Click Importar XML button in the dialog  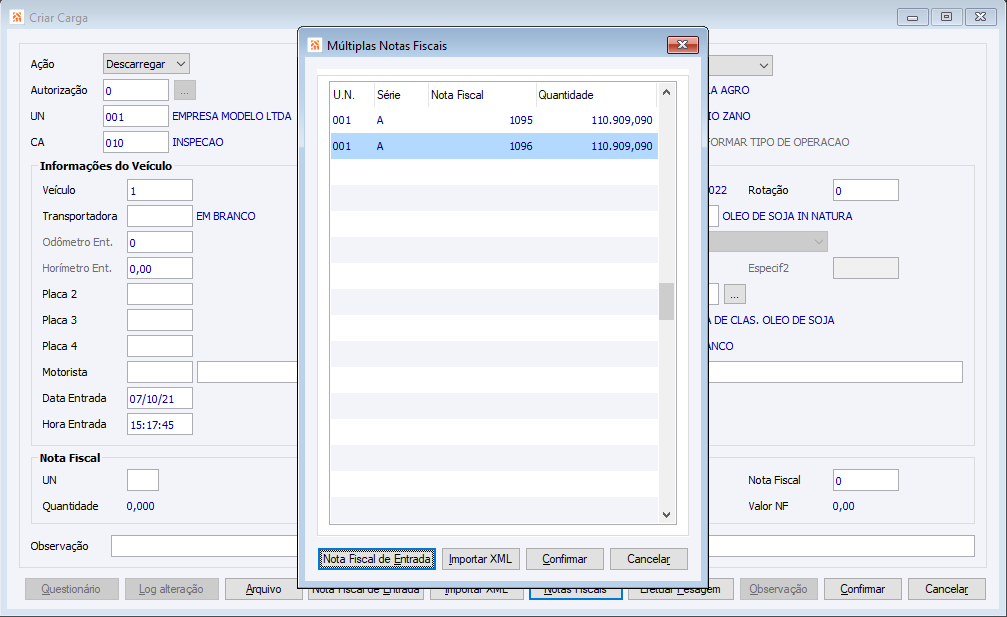[480, 559]
